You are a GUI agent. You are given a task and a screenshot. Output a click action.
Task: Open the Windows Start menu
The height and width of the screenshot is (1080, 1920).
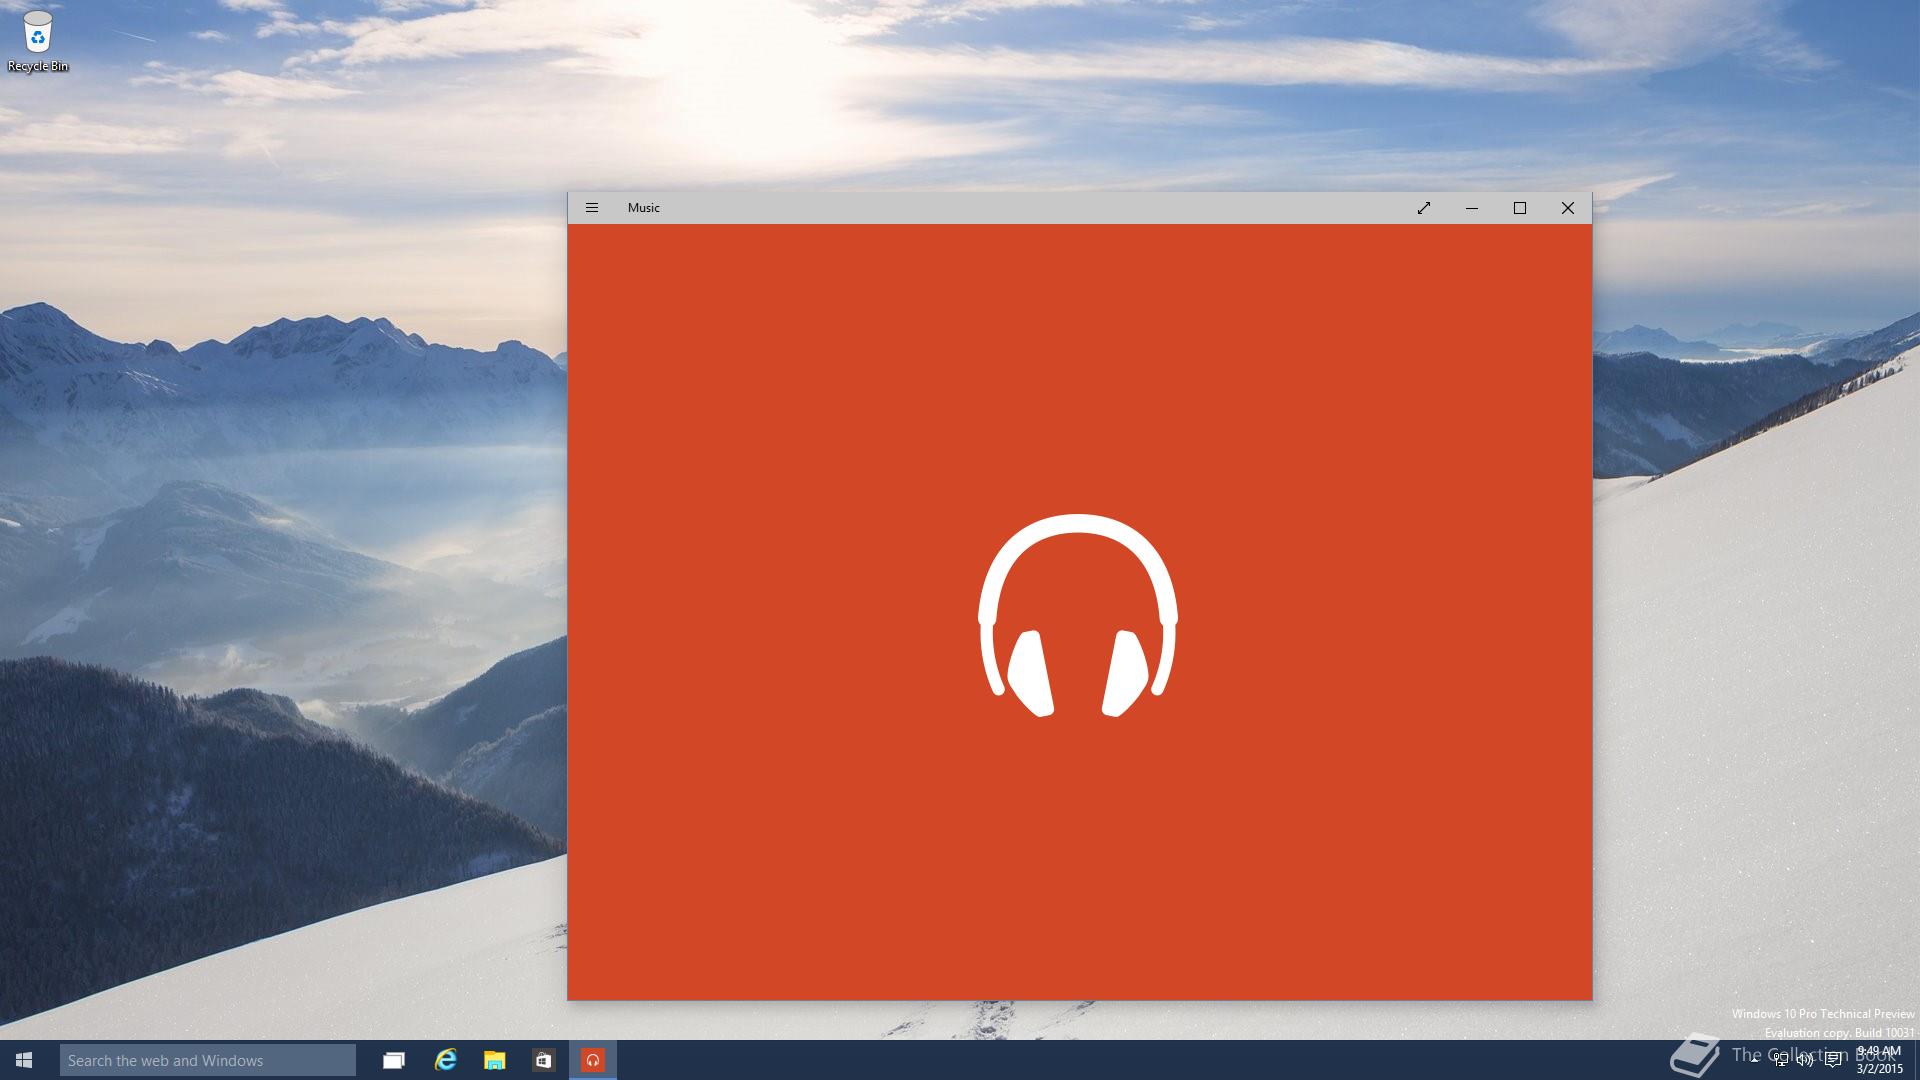tap(24, 1060)
